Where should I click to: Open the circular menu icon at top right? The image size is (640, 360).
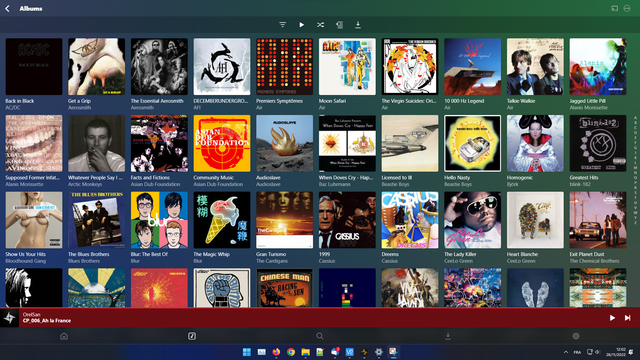click(x=627, y=9)
